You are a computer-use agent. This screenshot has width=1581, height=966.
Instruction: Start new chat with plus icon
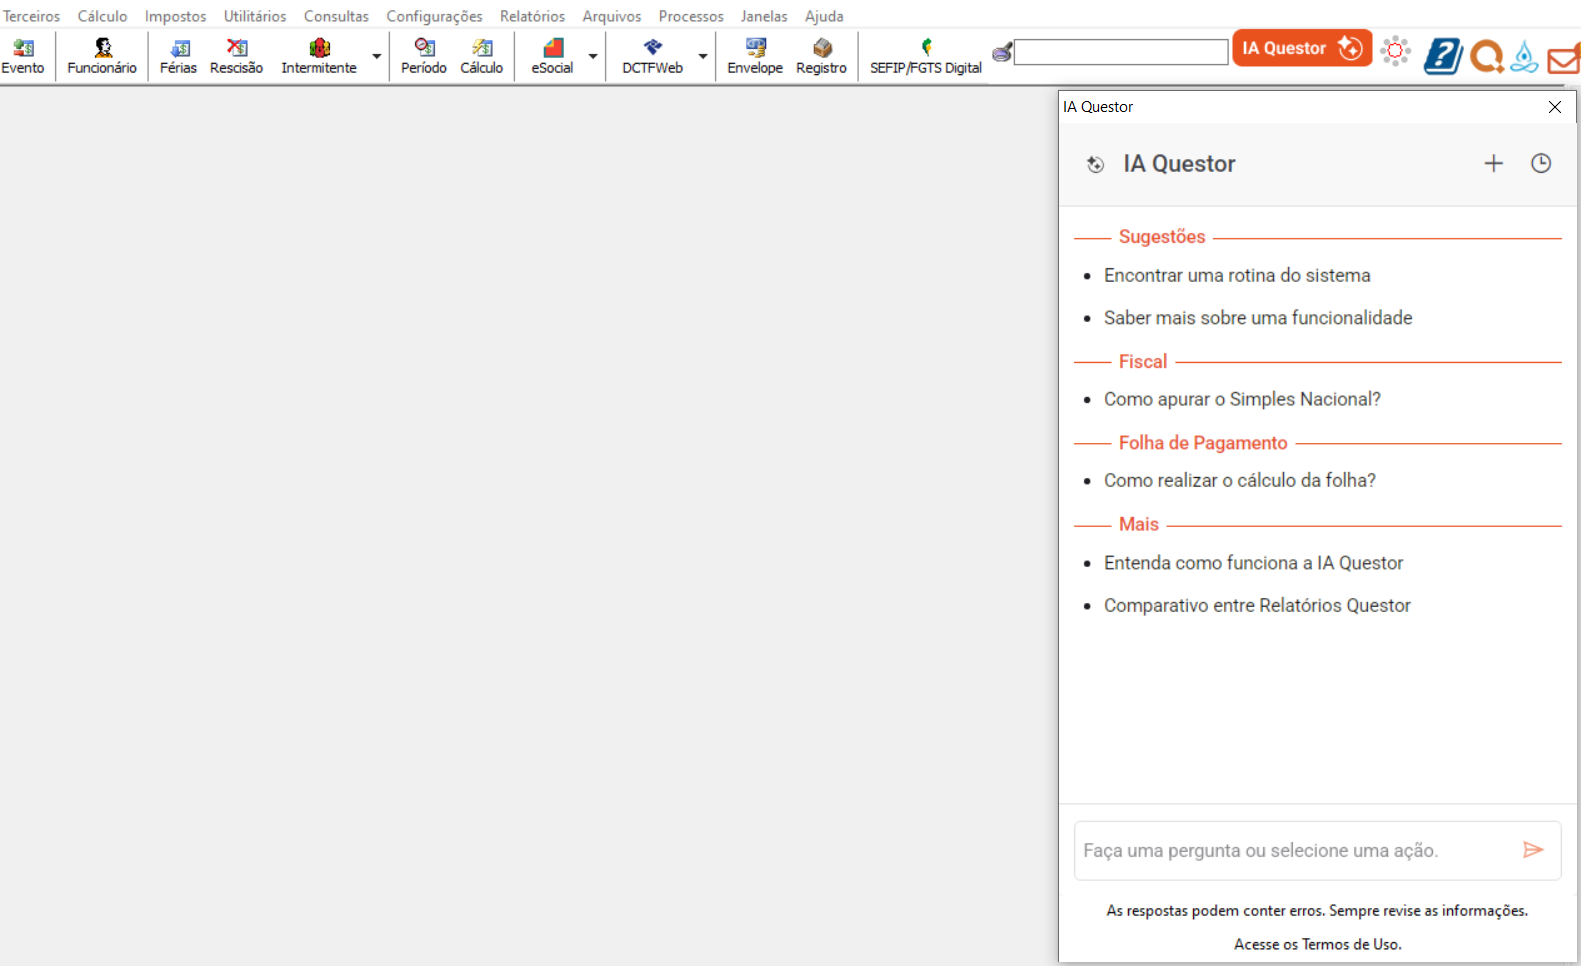tap(1493, 164)
